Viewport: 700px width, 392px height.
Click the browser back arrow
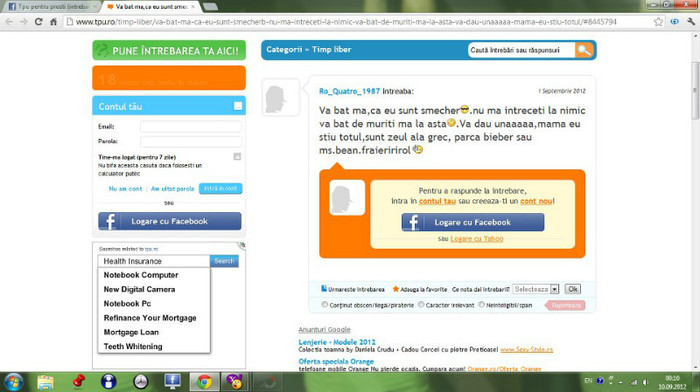coord(9,22)
